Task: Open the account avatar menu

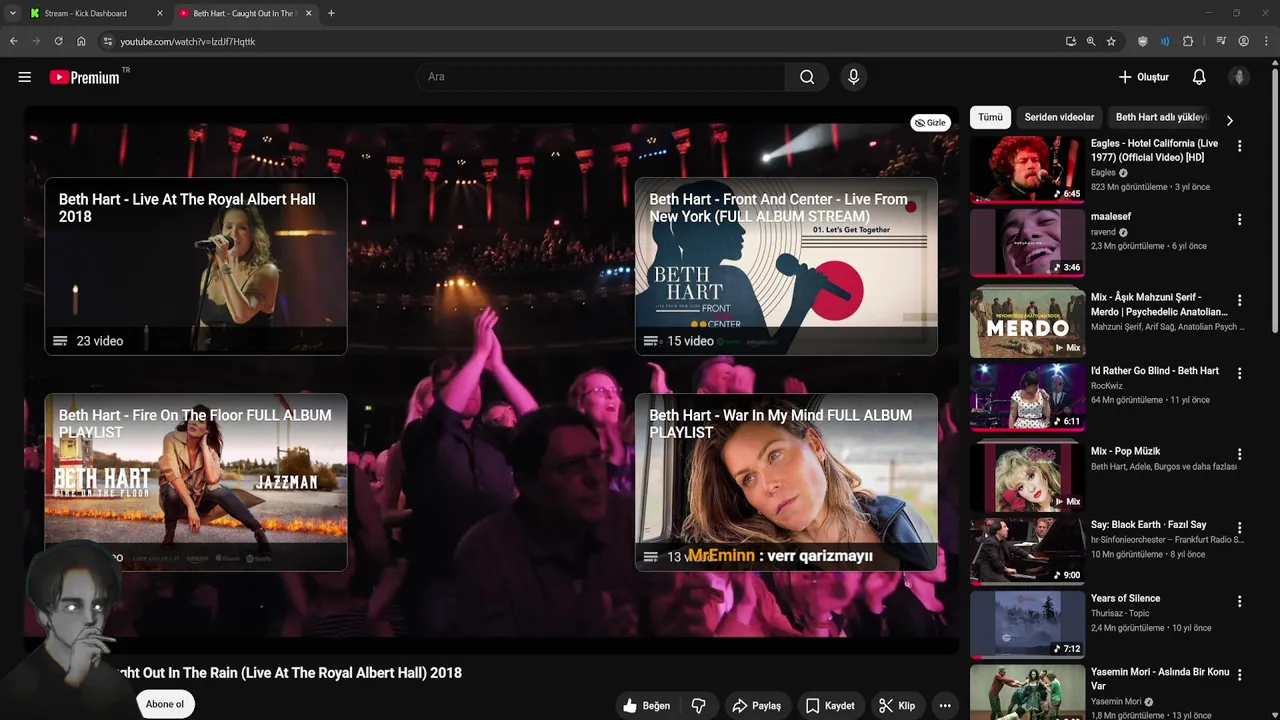Action: point(1239,77)
